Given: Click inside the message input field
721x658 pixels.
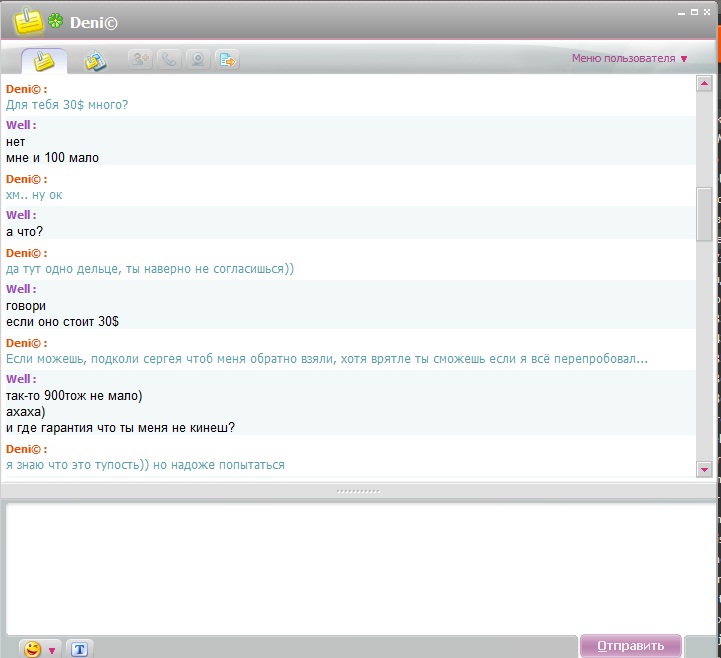Looking at the screenshot, I should pyautogui.click(x=360, y=569).
